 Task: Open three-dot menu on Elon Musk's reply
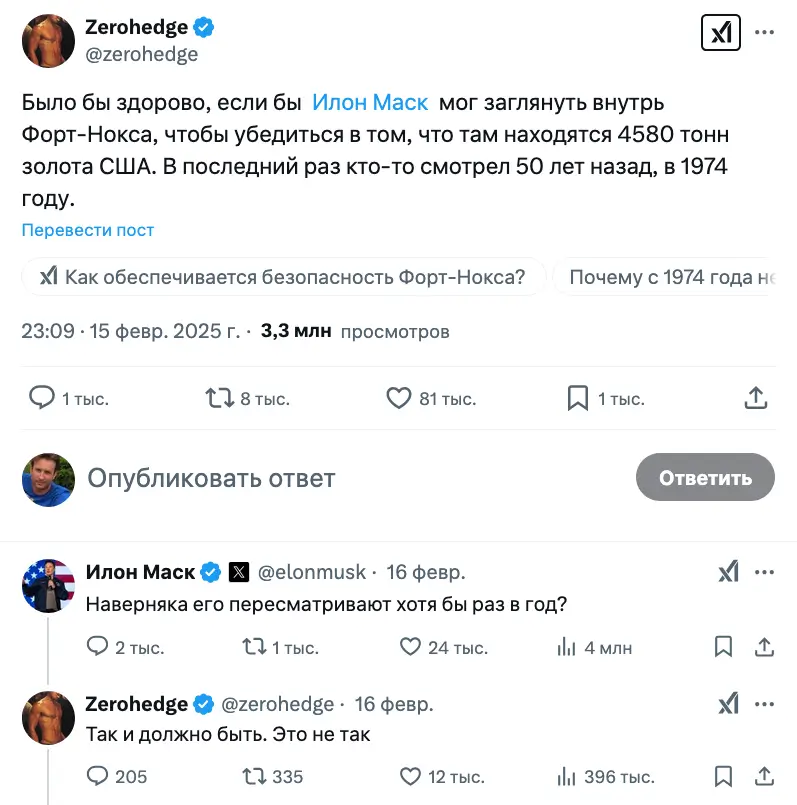[764, 573]
